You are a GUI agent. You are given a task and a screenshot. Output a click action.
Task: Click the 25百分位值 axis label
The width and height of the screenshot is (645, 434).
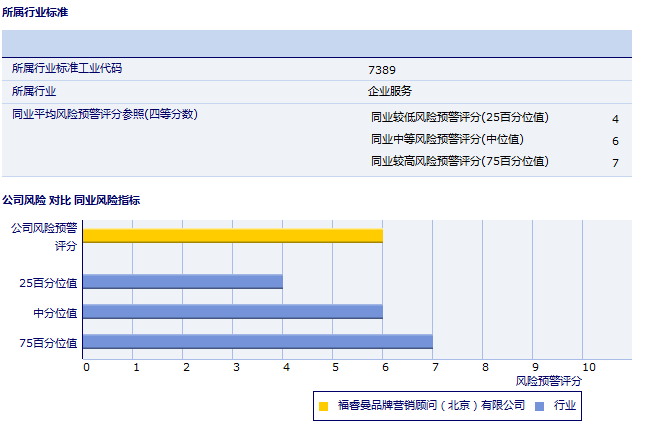click(48, 283)
